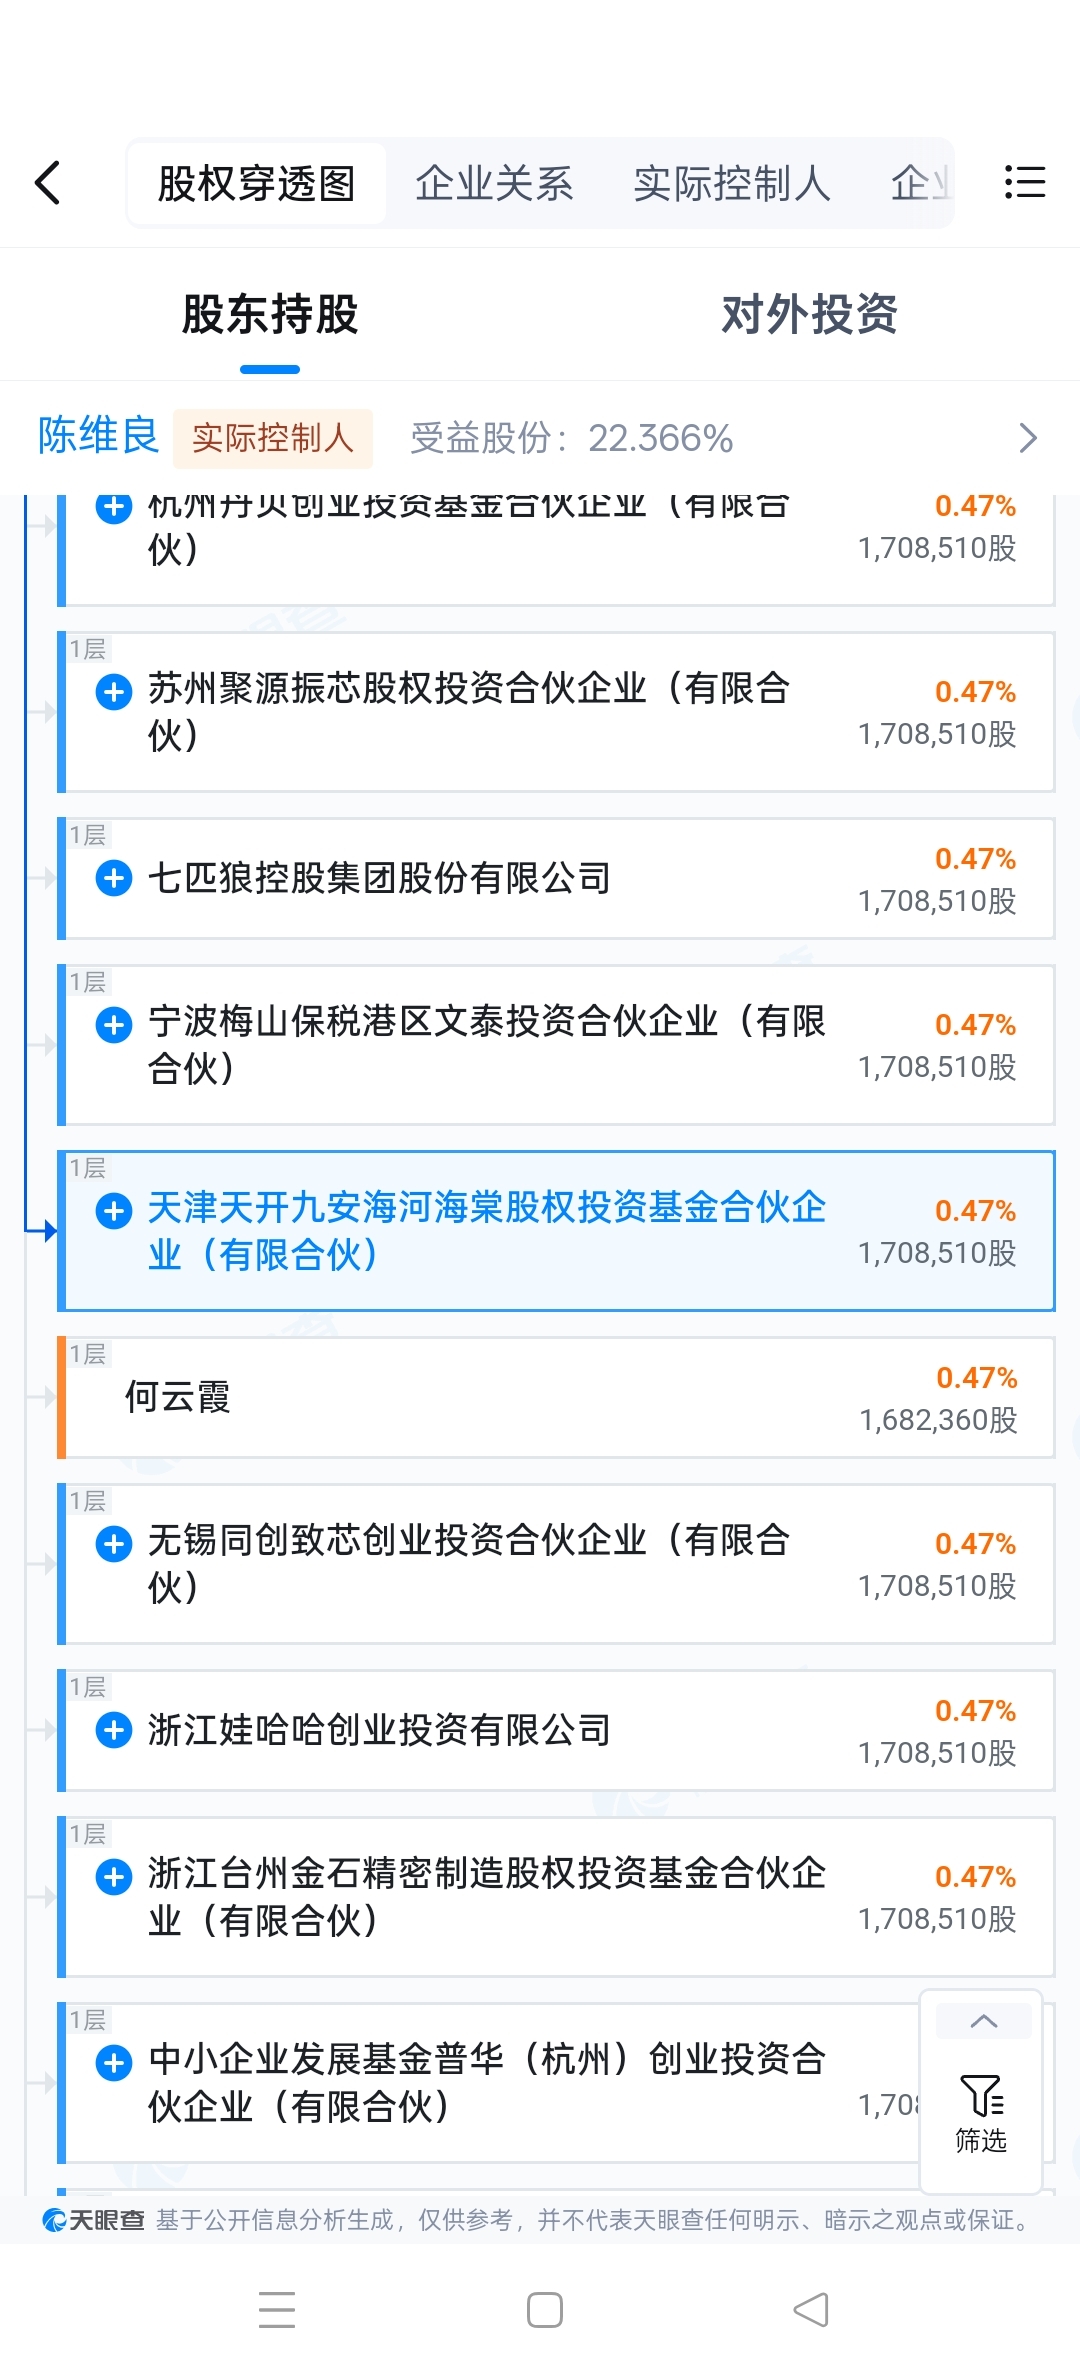Screen dimensions: 1080x2376
Task: Collapse the floating panel with up chevron
Action: pyautogui.click(x=984, y=2021)
